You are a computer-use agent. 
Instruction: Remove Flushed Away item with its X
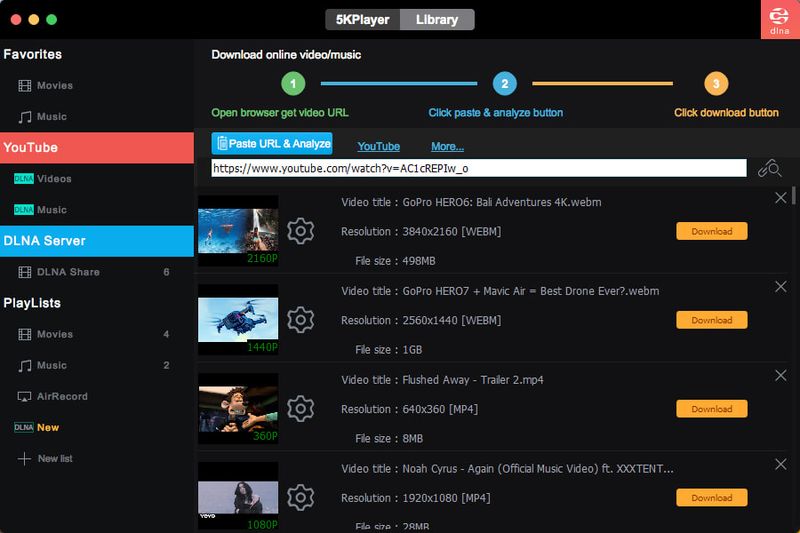coord(781,375)
